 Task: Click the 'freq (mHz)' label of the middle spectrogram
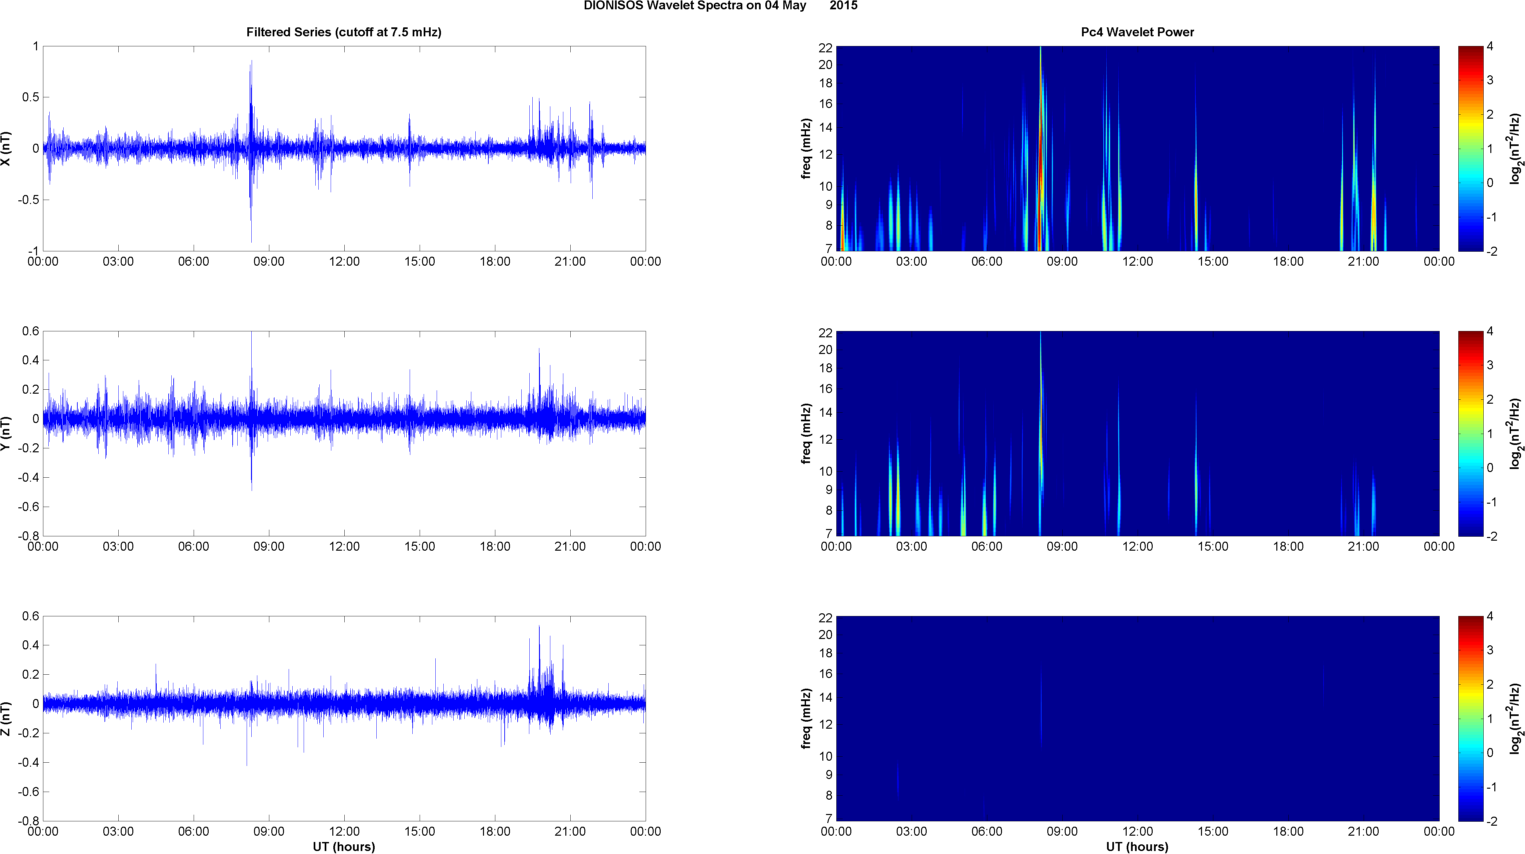806,433
